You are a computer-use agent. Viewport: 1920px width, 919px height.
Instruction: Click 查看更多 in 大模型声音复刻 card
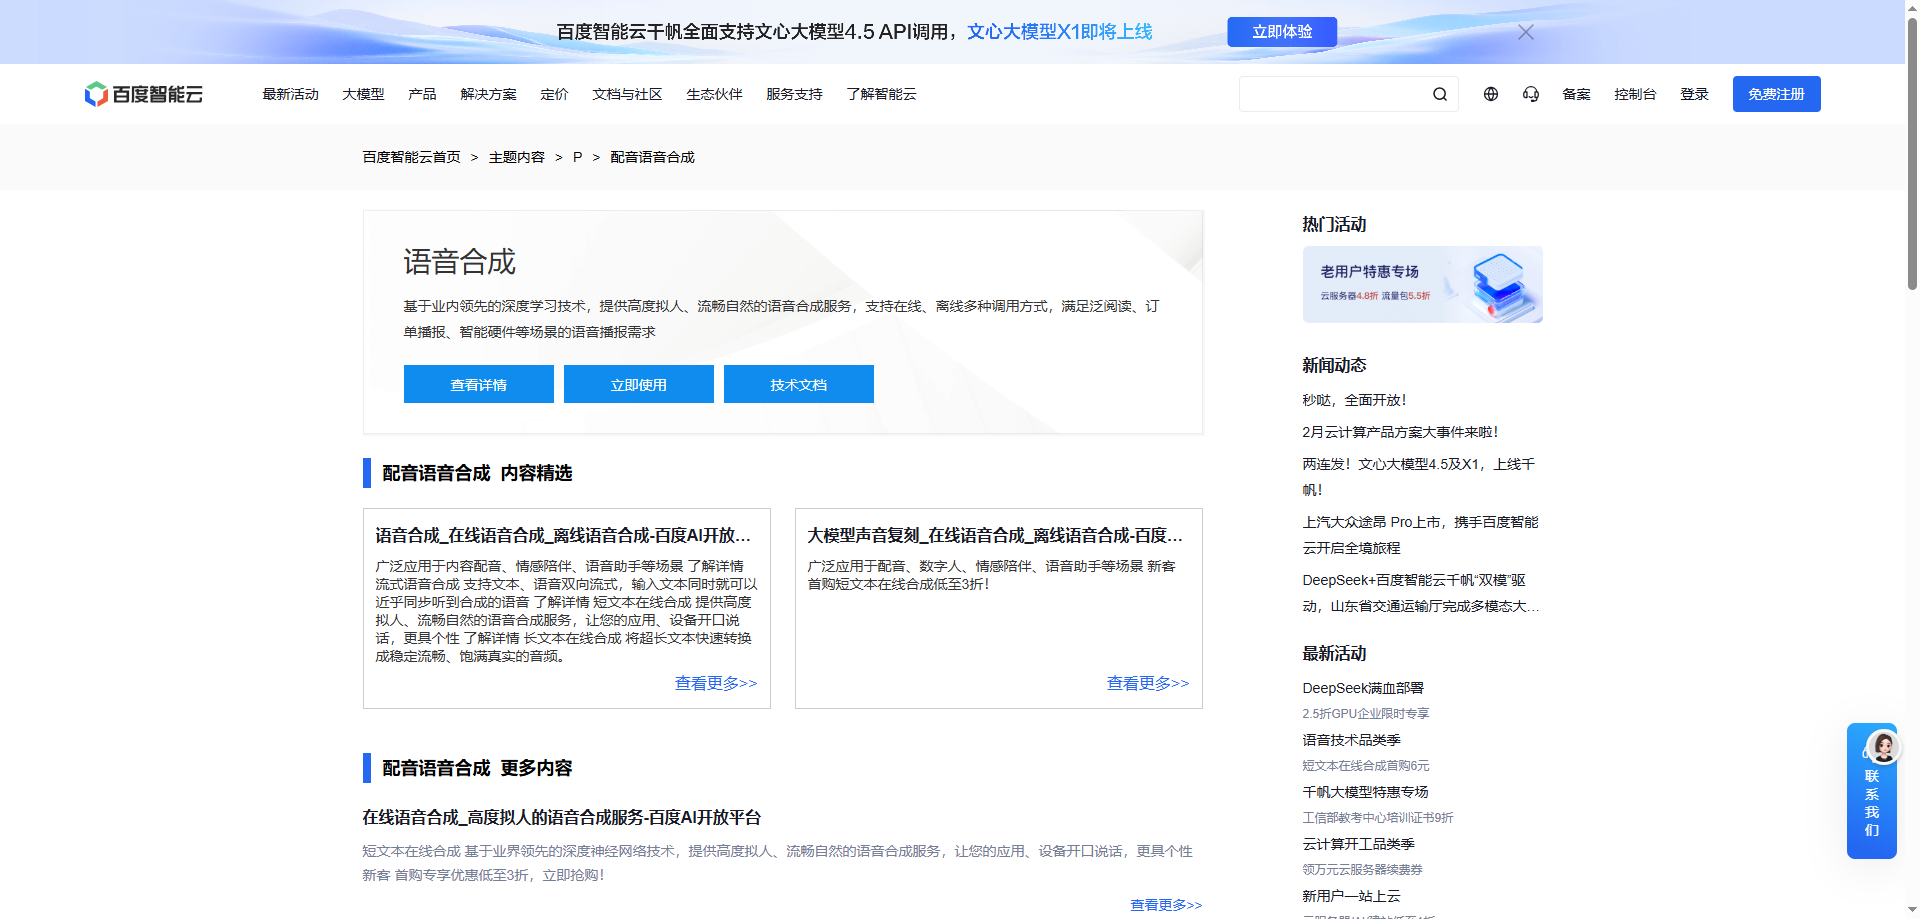(x=1148, y=683)
